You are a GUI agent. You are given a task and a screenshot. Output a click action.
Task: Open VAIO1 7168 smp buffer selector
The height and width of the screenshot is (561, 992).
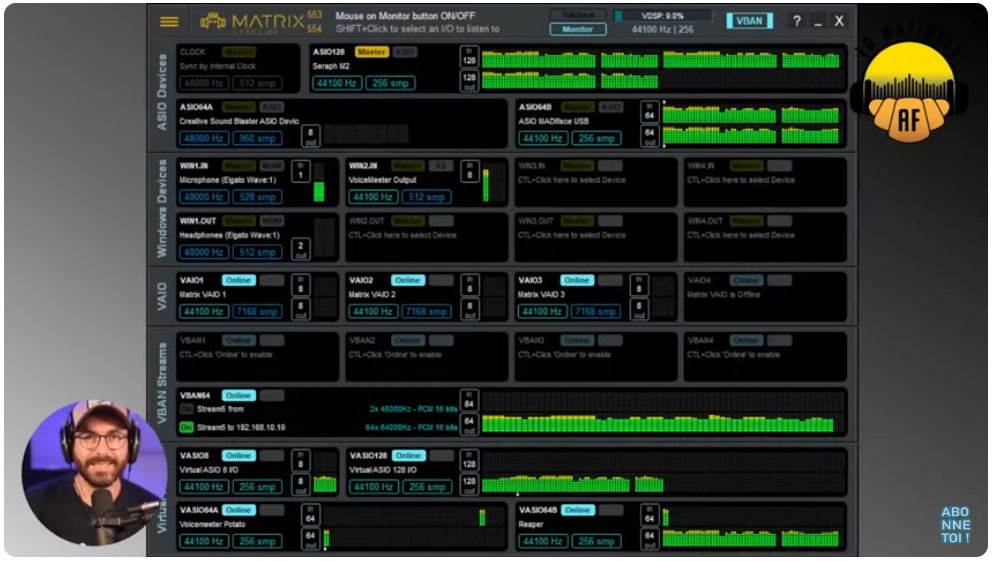point(257,311)
